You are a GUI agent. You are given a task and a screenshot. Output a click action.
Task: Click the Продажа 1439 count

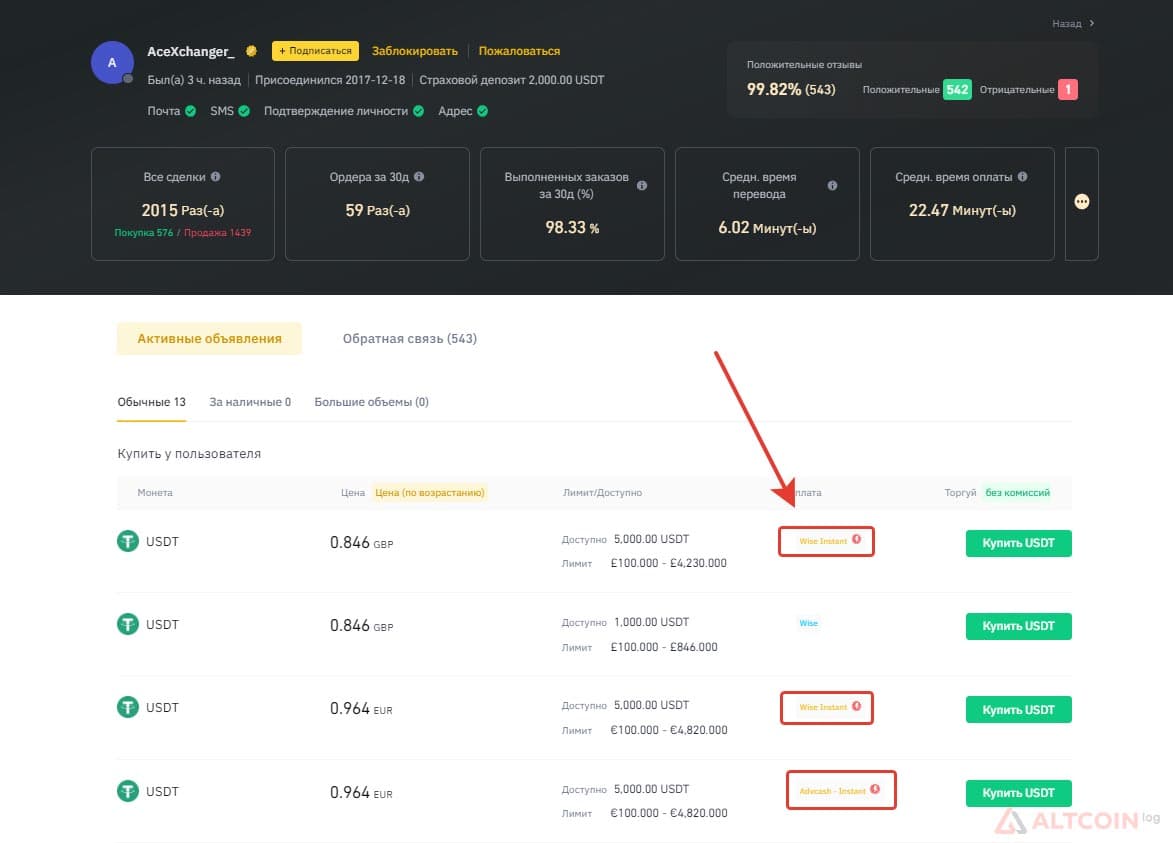(218, 233)
